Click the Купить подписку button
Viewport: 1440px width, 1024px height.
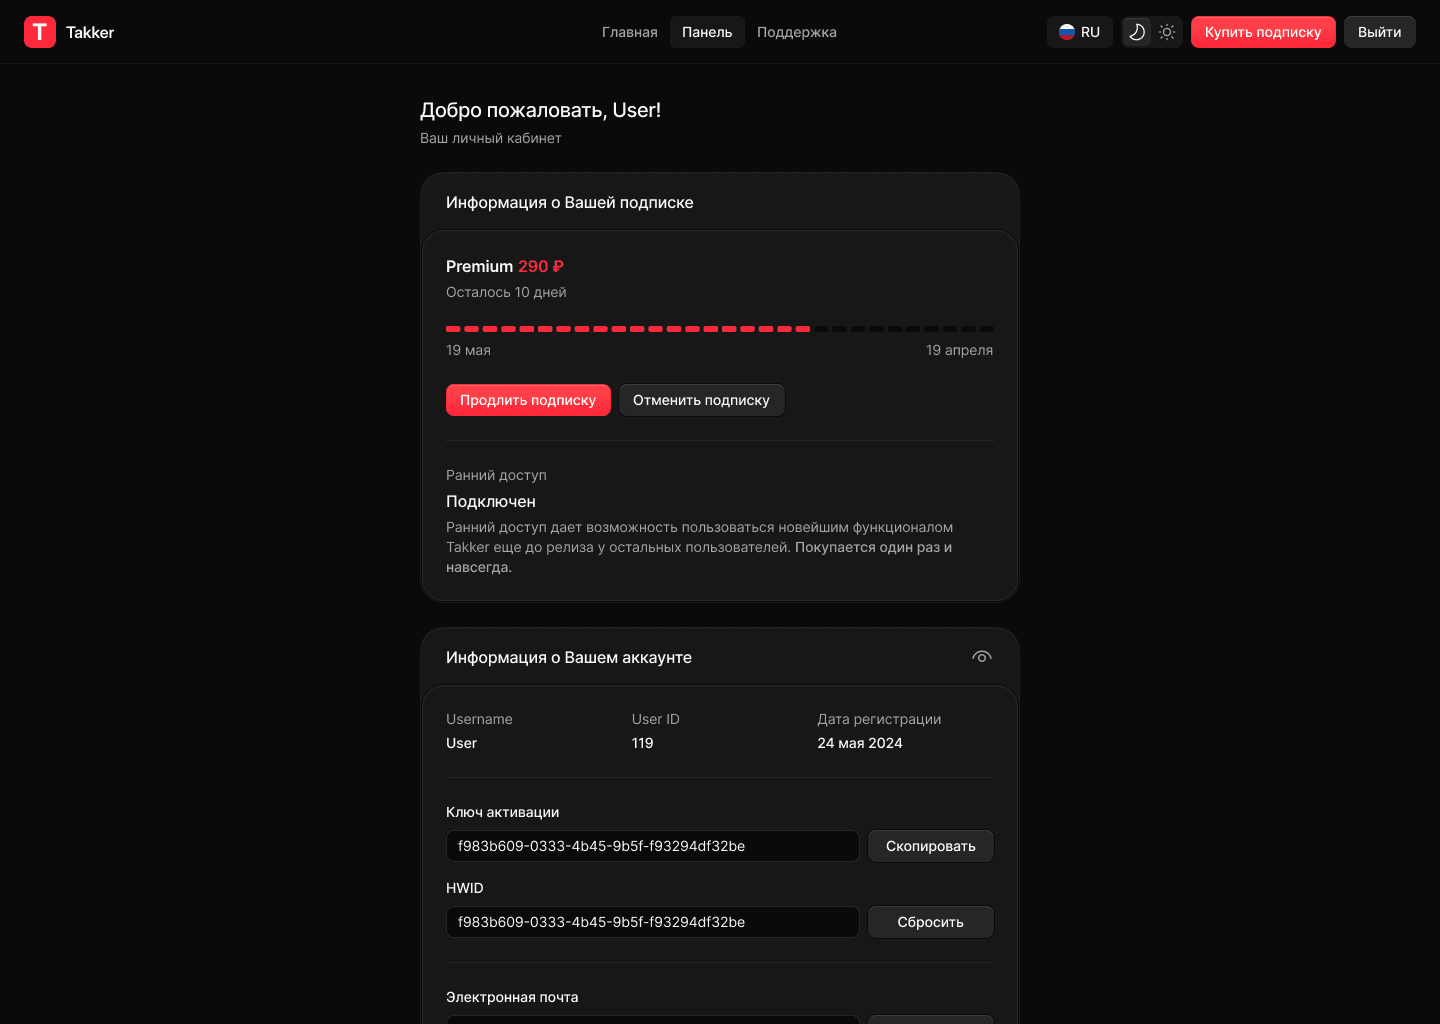[1263, 32]
